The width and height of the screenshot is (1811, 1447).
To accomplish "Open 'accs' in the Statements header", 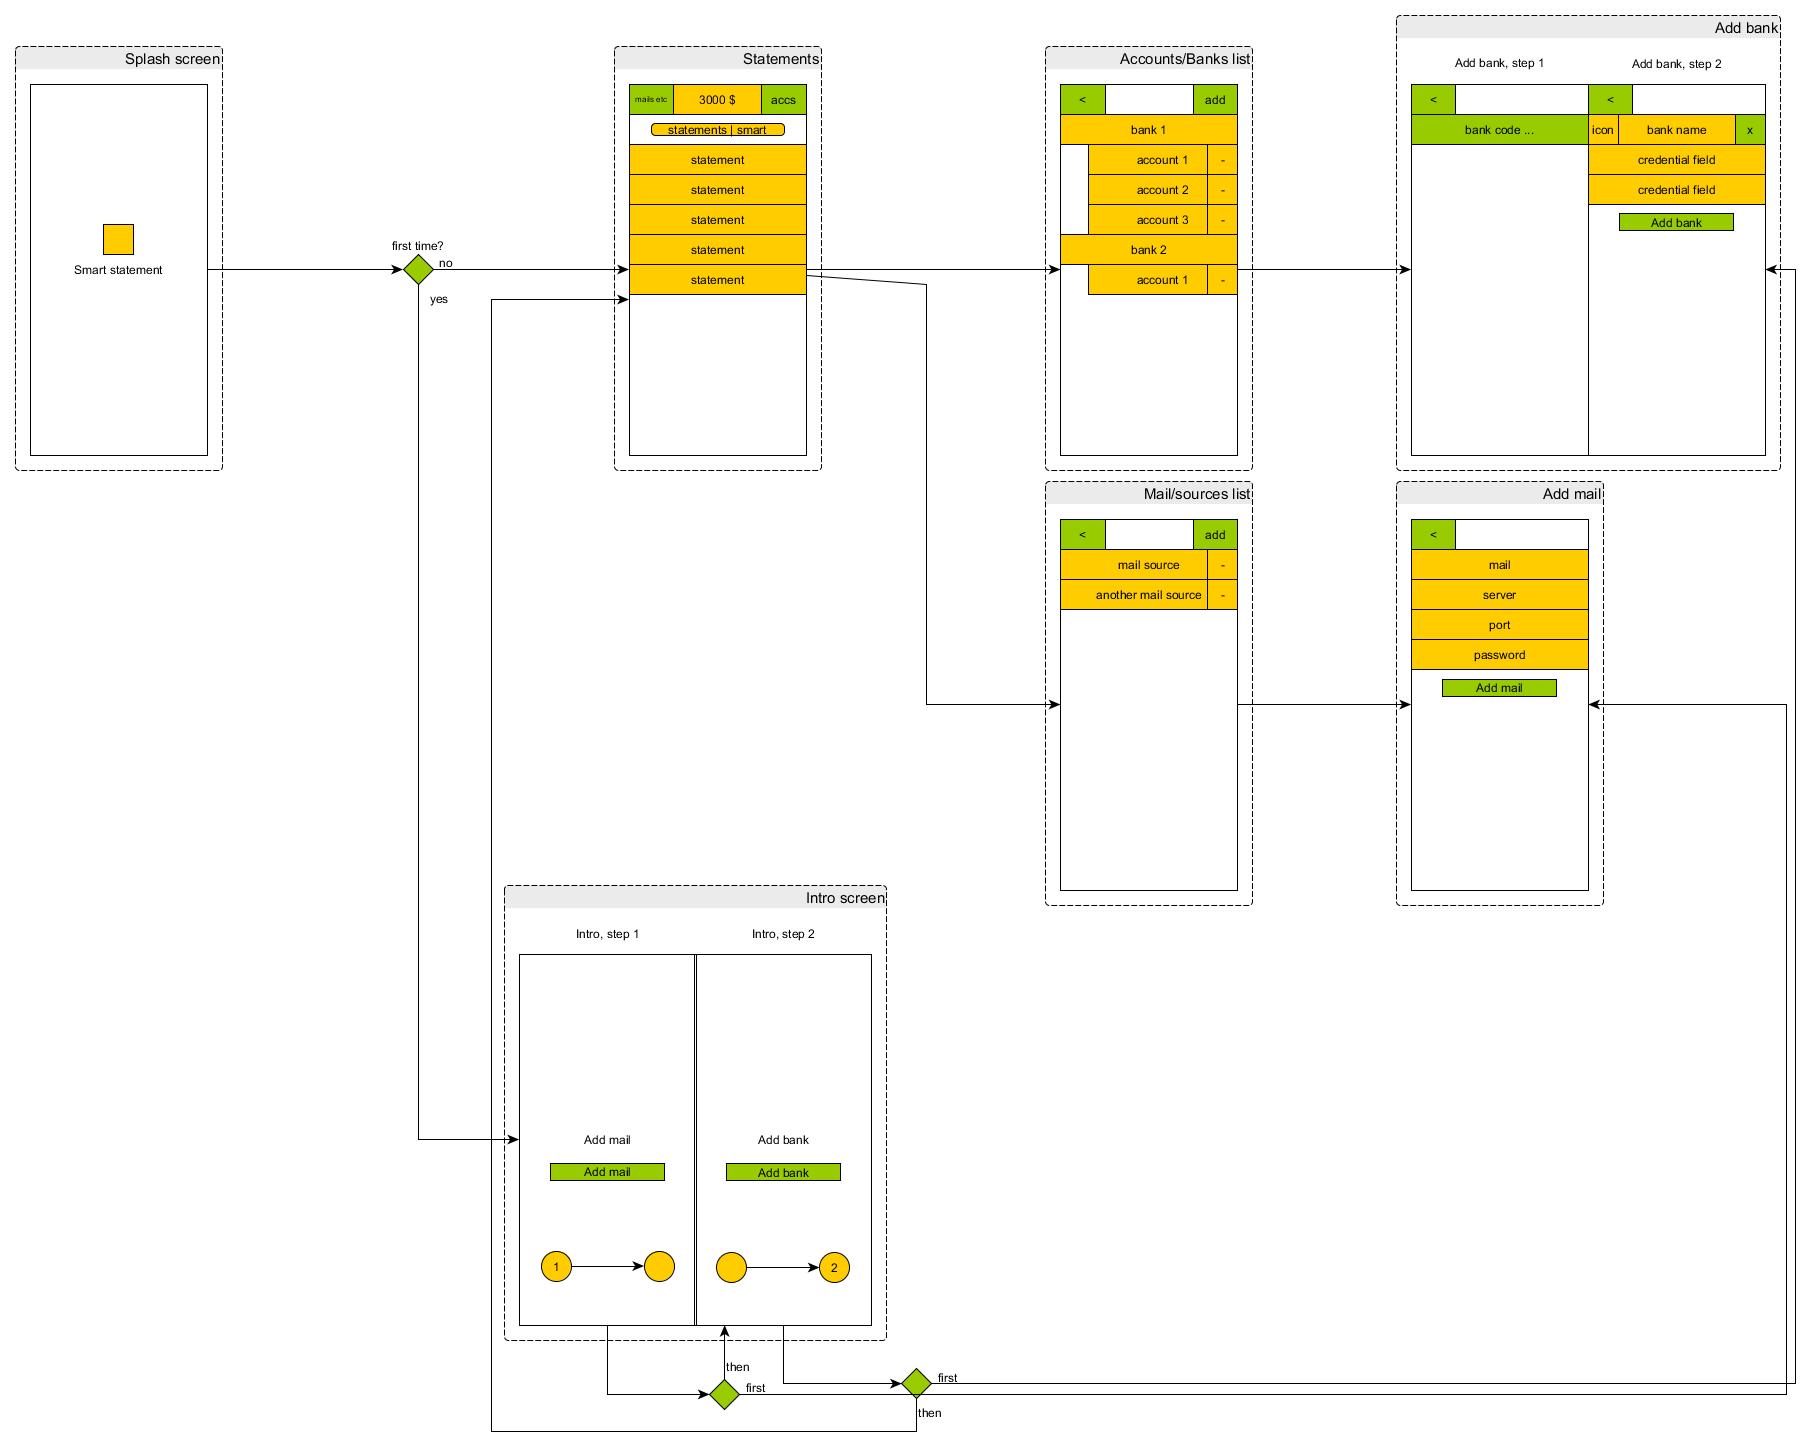I will tap(783, 100).
